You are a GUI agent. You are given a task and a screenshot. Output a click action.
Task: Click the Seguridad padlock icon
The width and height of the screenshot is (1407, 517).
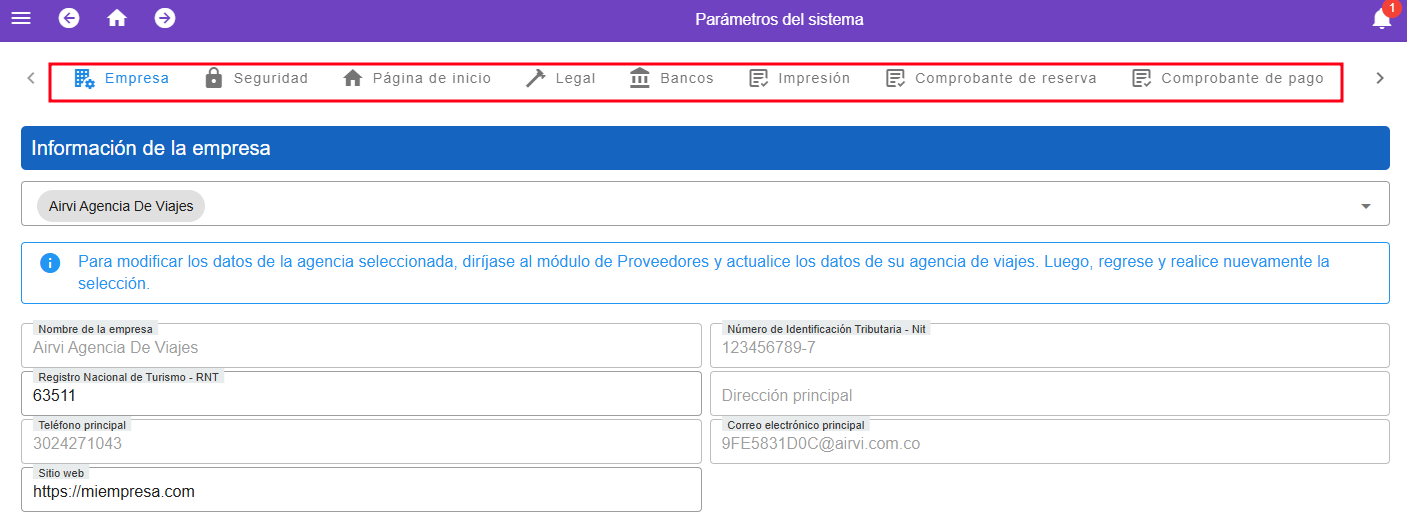(x=213, y=78)
